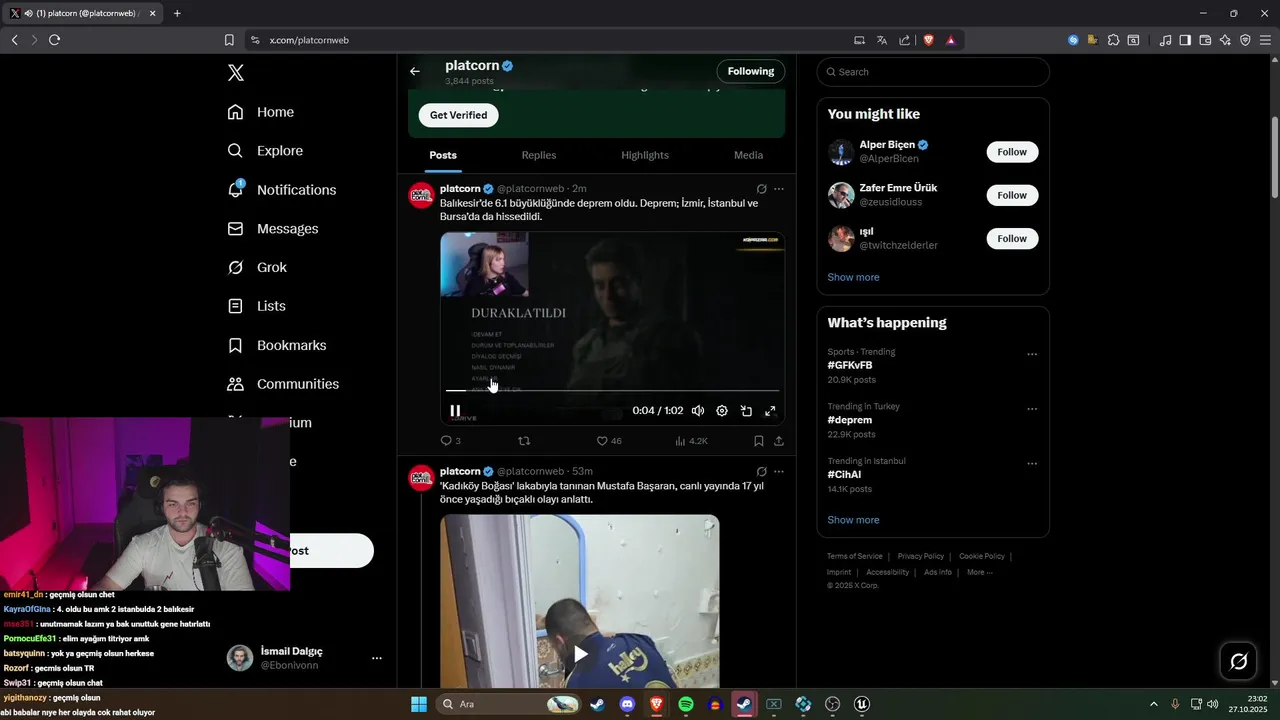The image size is (1280, 720).
Task: Repost the Balıkesir earthquake post
Action: click(524, 441)
